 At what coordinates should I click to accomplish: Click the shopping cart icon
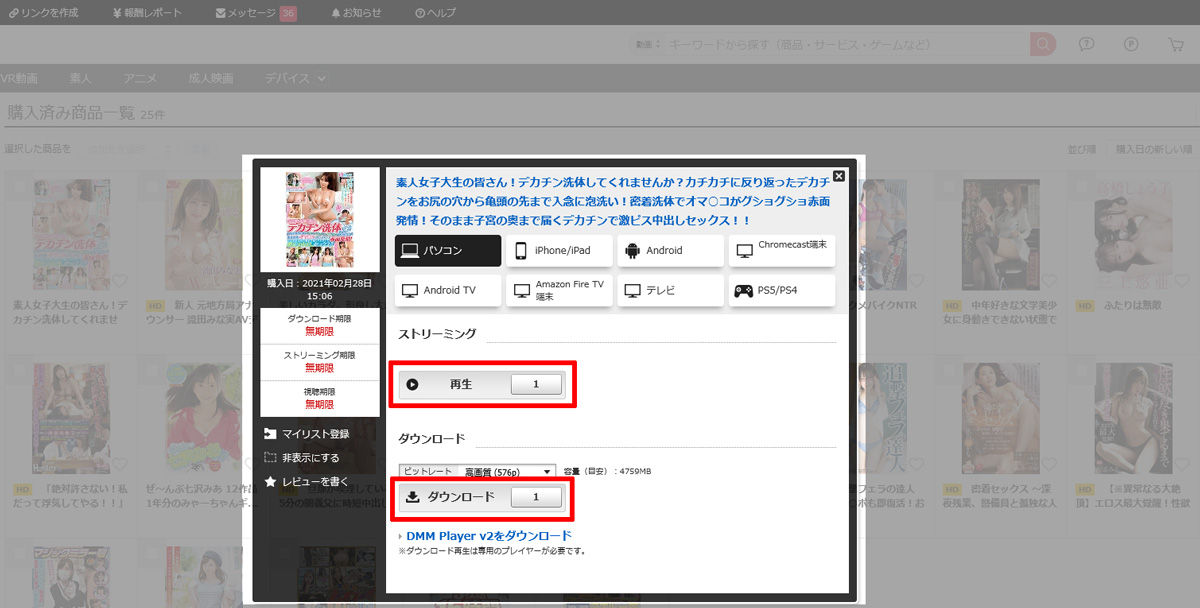coord(1175,45)
